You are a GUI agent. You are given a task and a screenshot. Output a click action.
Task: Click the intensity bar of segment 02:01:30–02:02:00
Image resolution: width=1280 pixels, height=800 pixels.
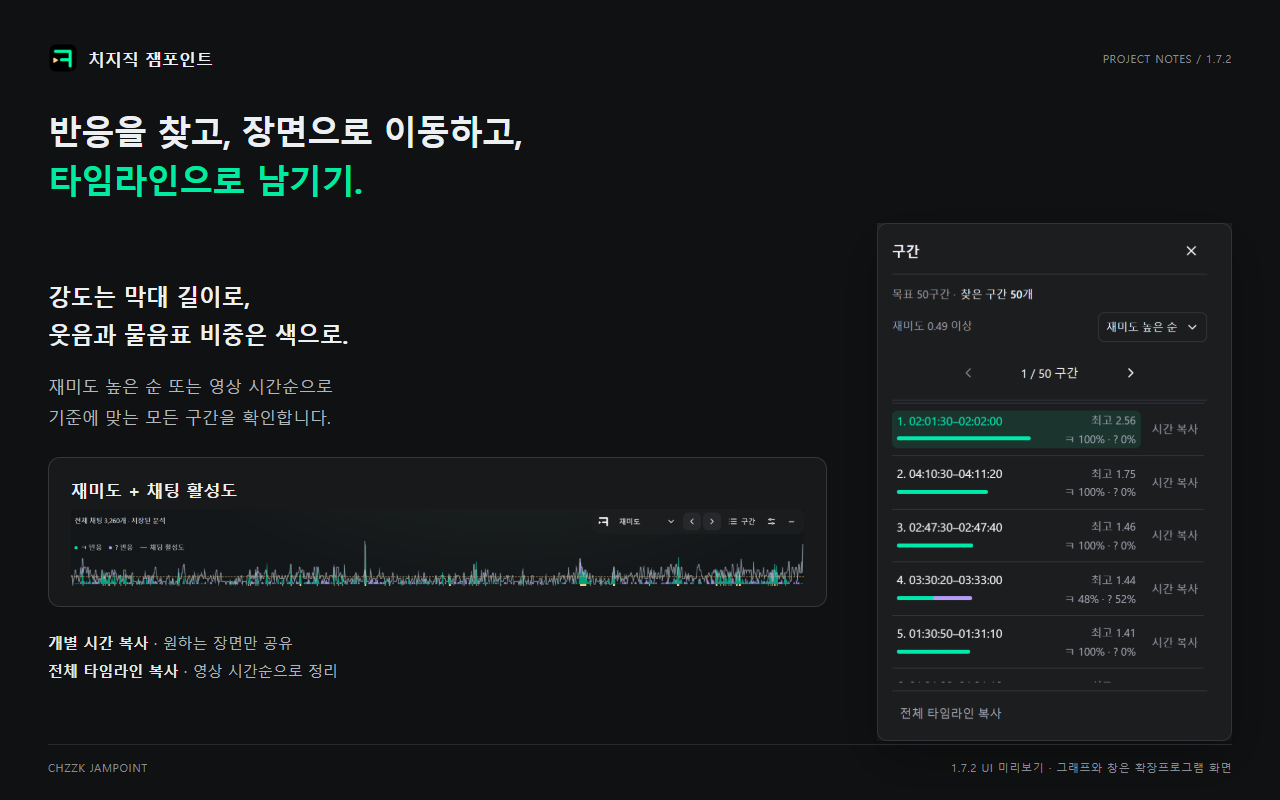pos(963,438)
